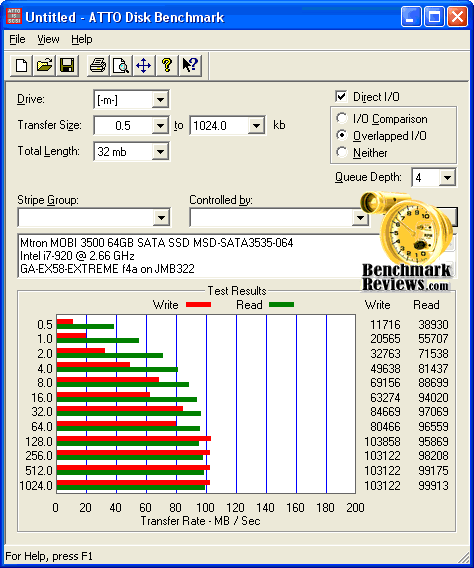The image size is (474, 568).
Task: Click the 'Transfer Rate - MB / Sec' axis label
Action: (200, 521)
